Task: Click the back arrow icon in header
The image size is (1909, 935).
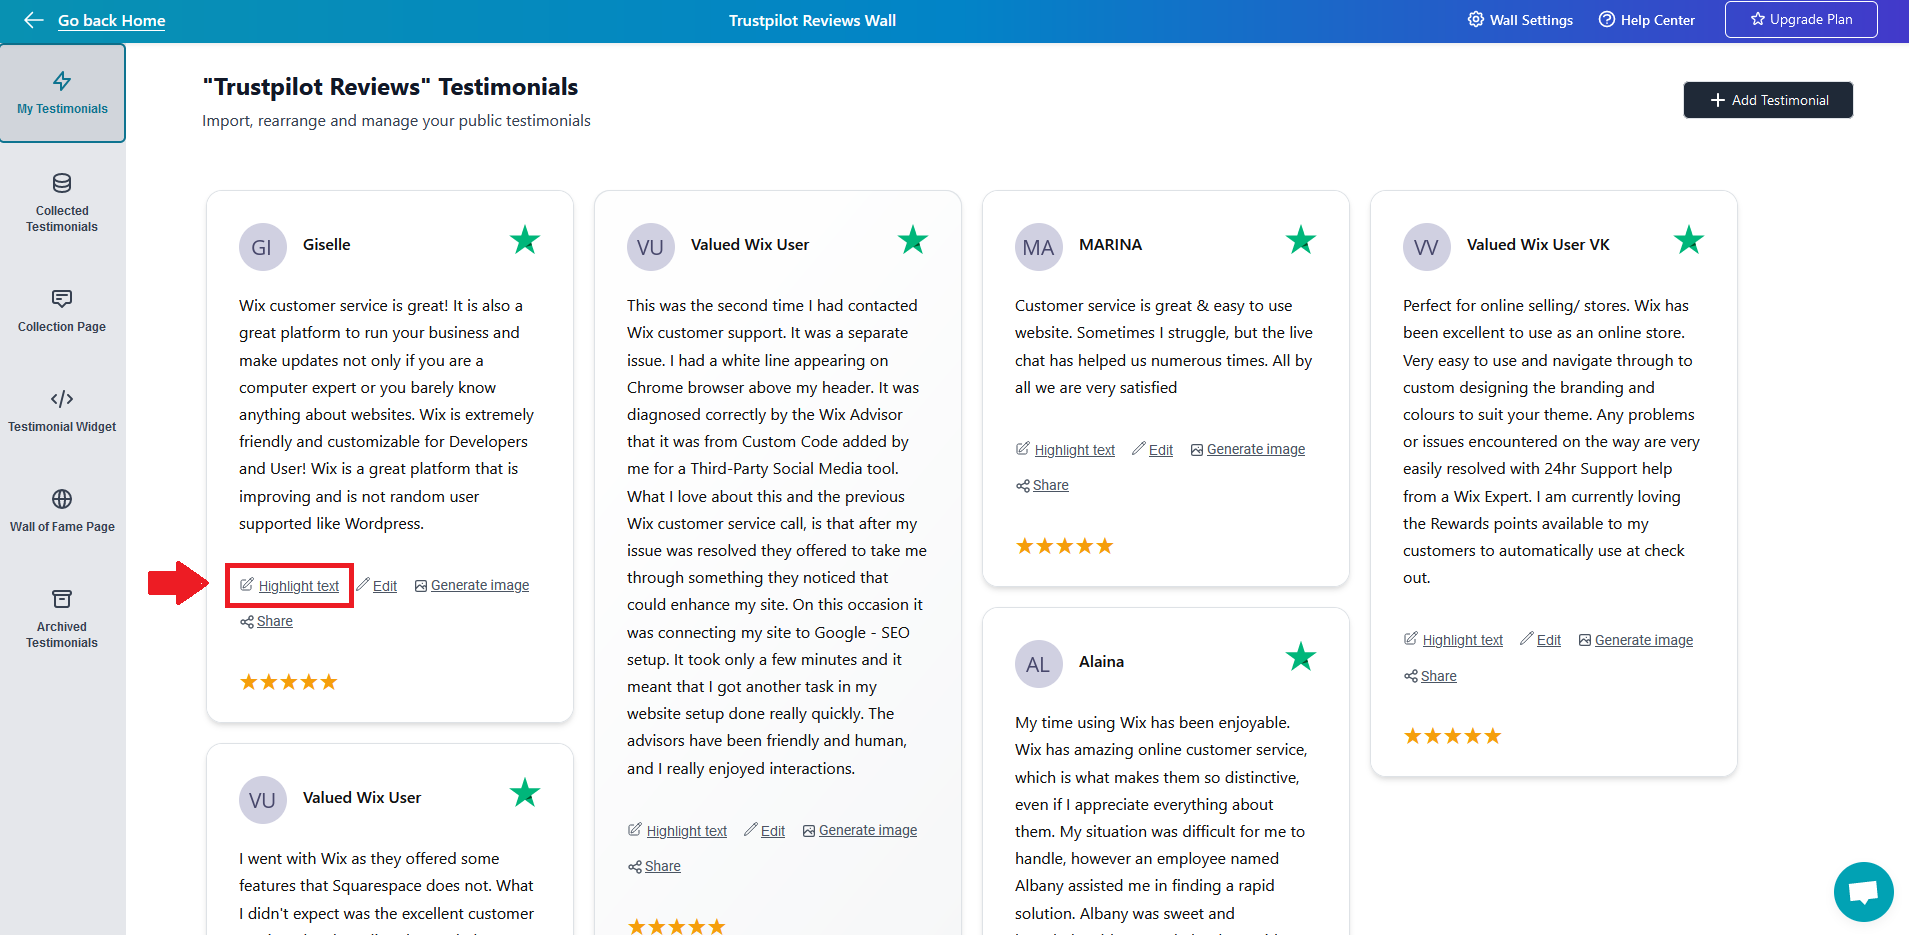Action: point(34,20)
